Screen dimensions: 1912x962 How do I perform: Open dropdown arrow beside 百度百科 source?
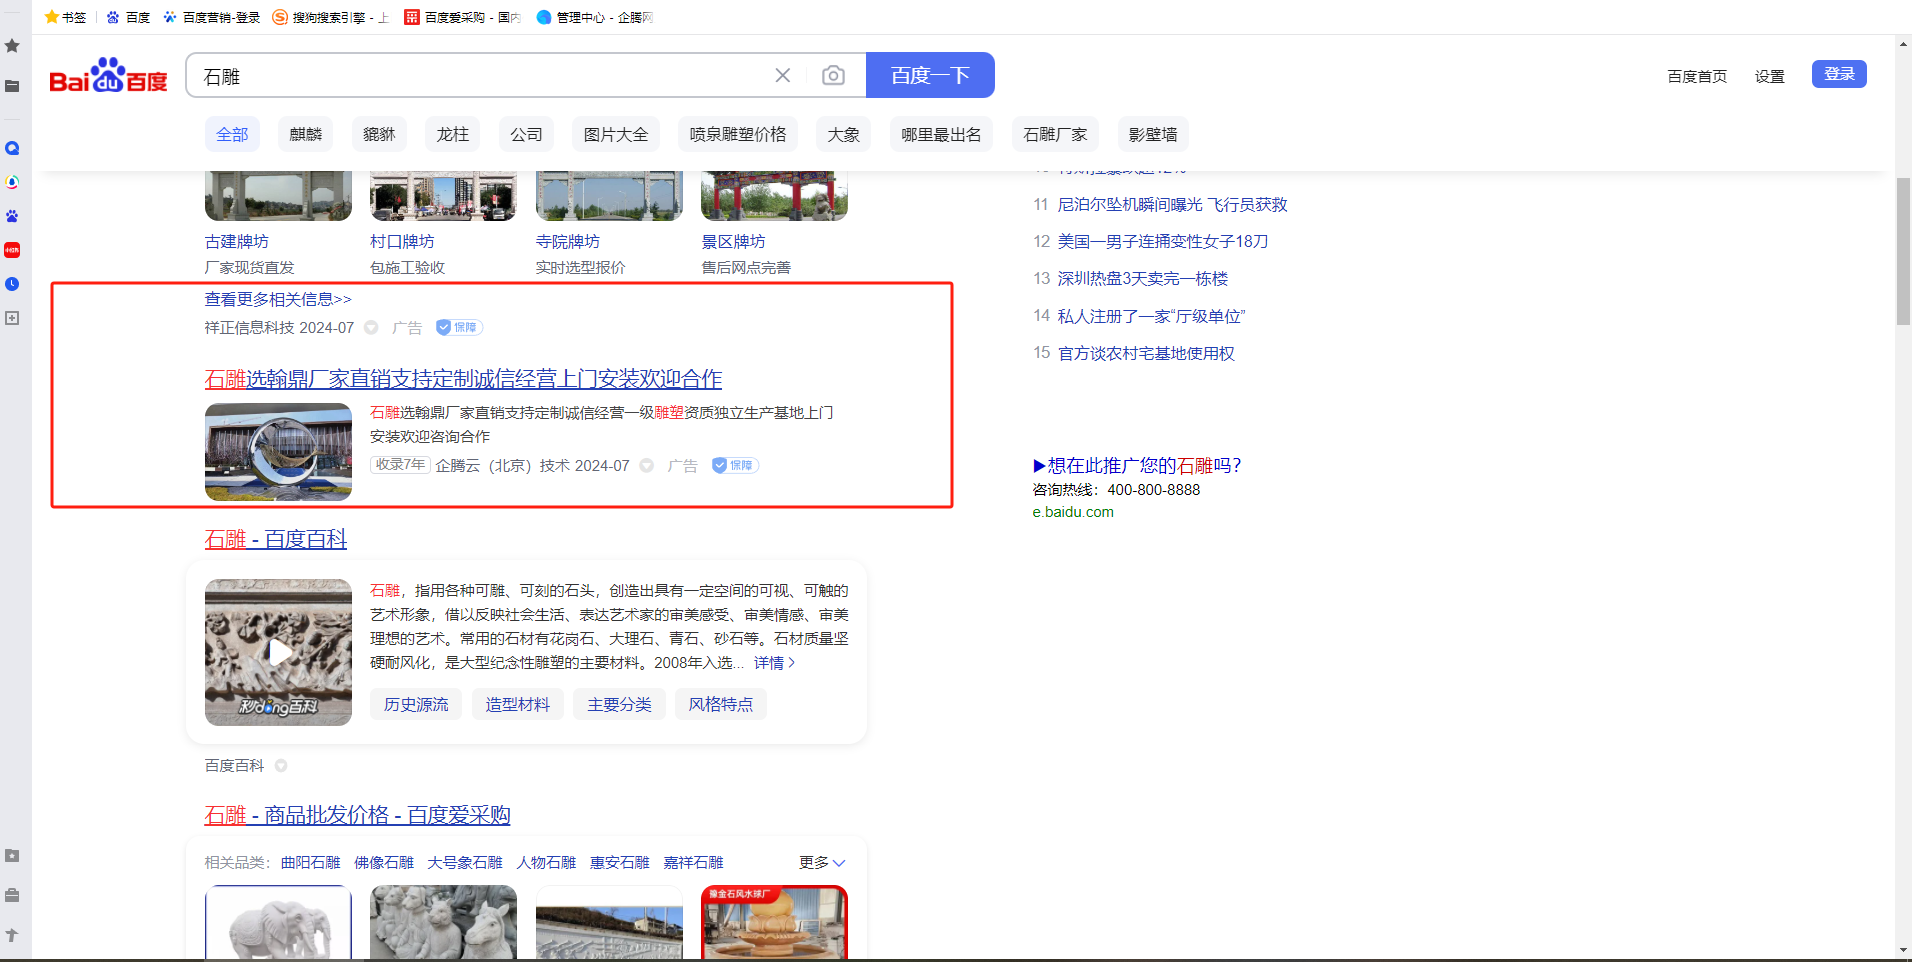coord(281,766)
